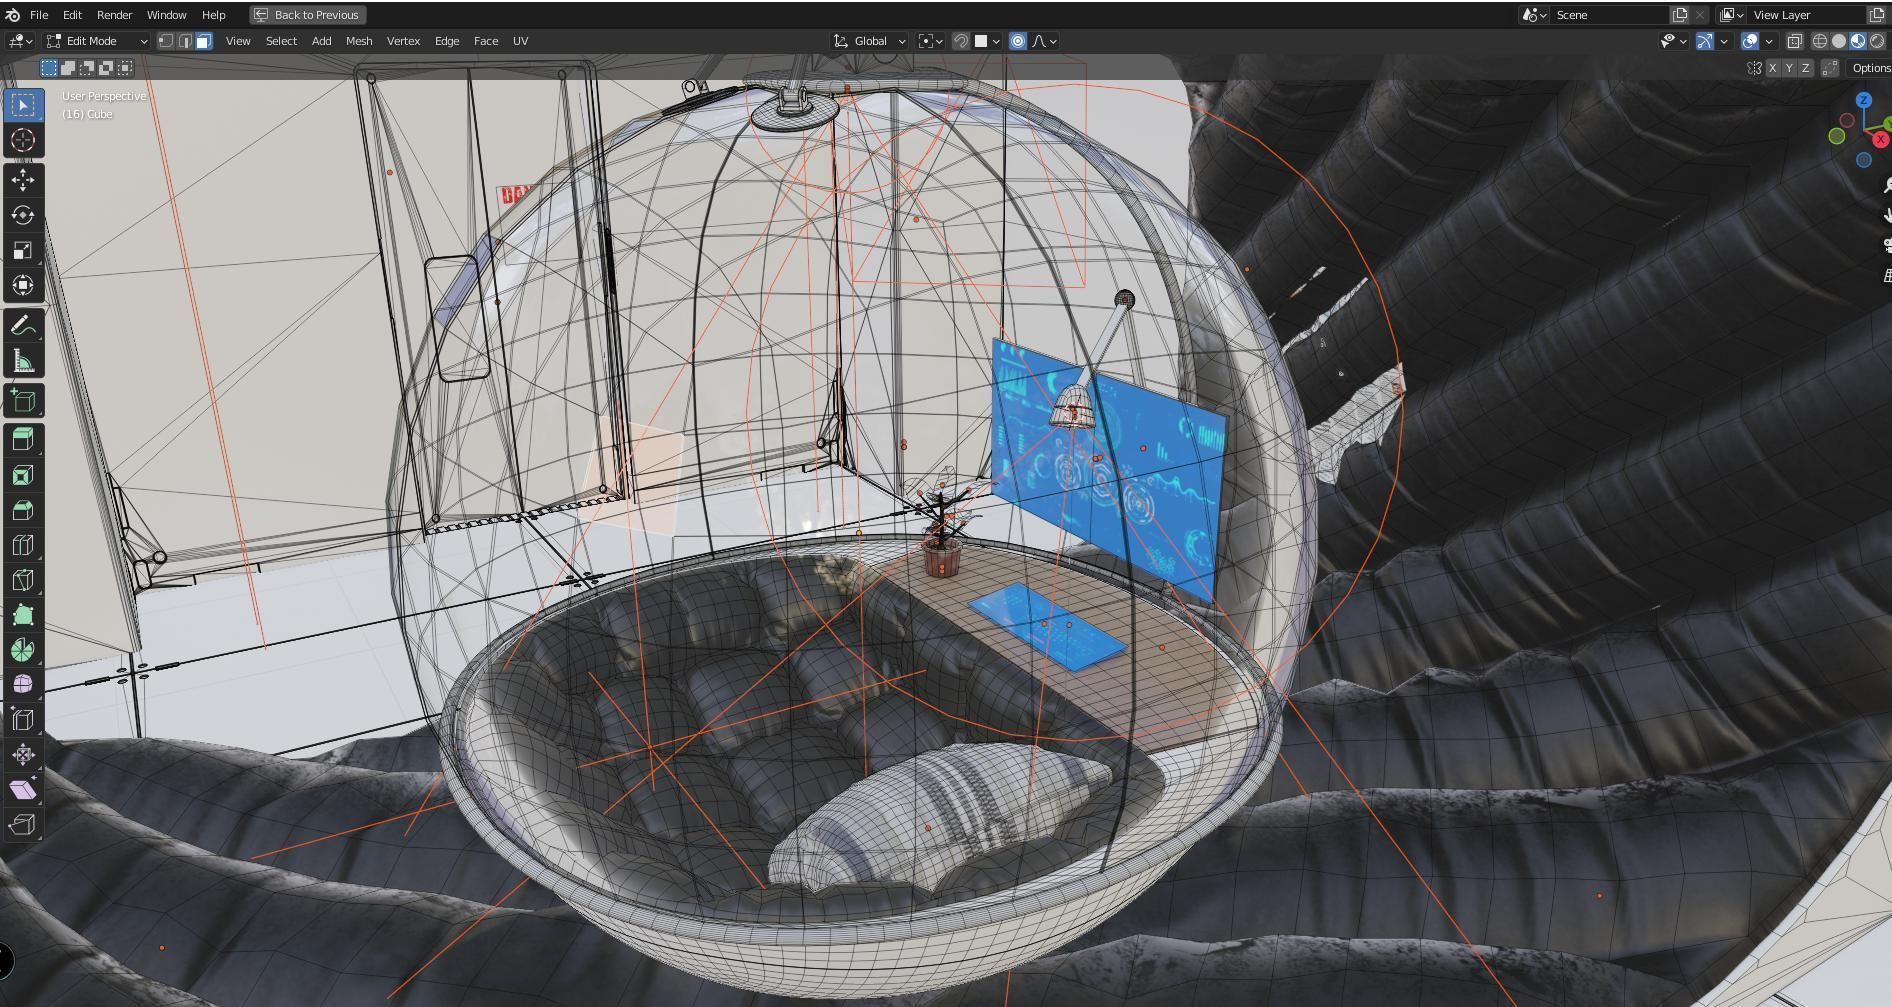Switch to edge select mode

(185, 41)
